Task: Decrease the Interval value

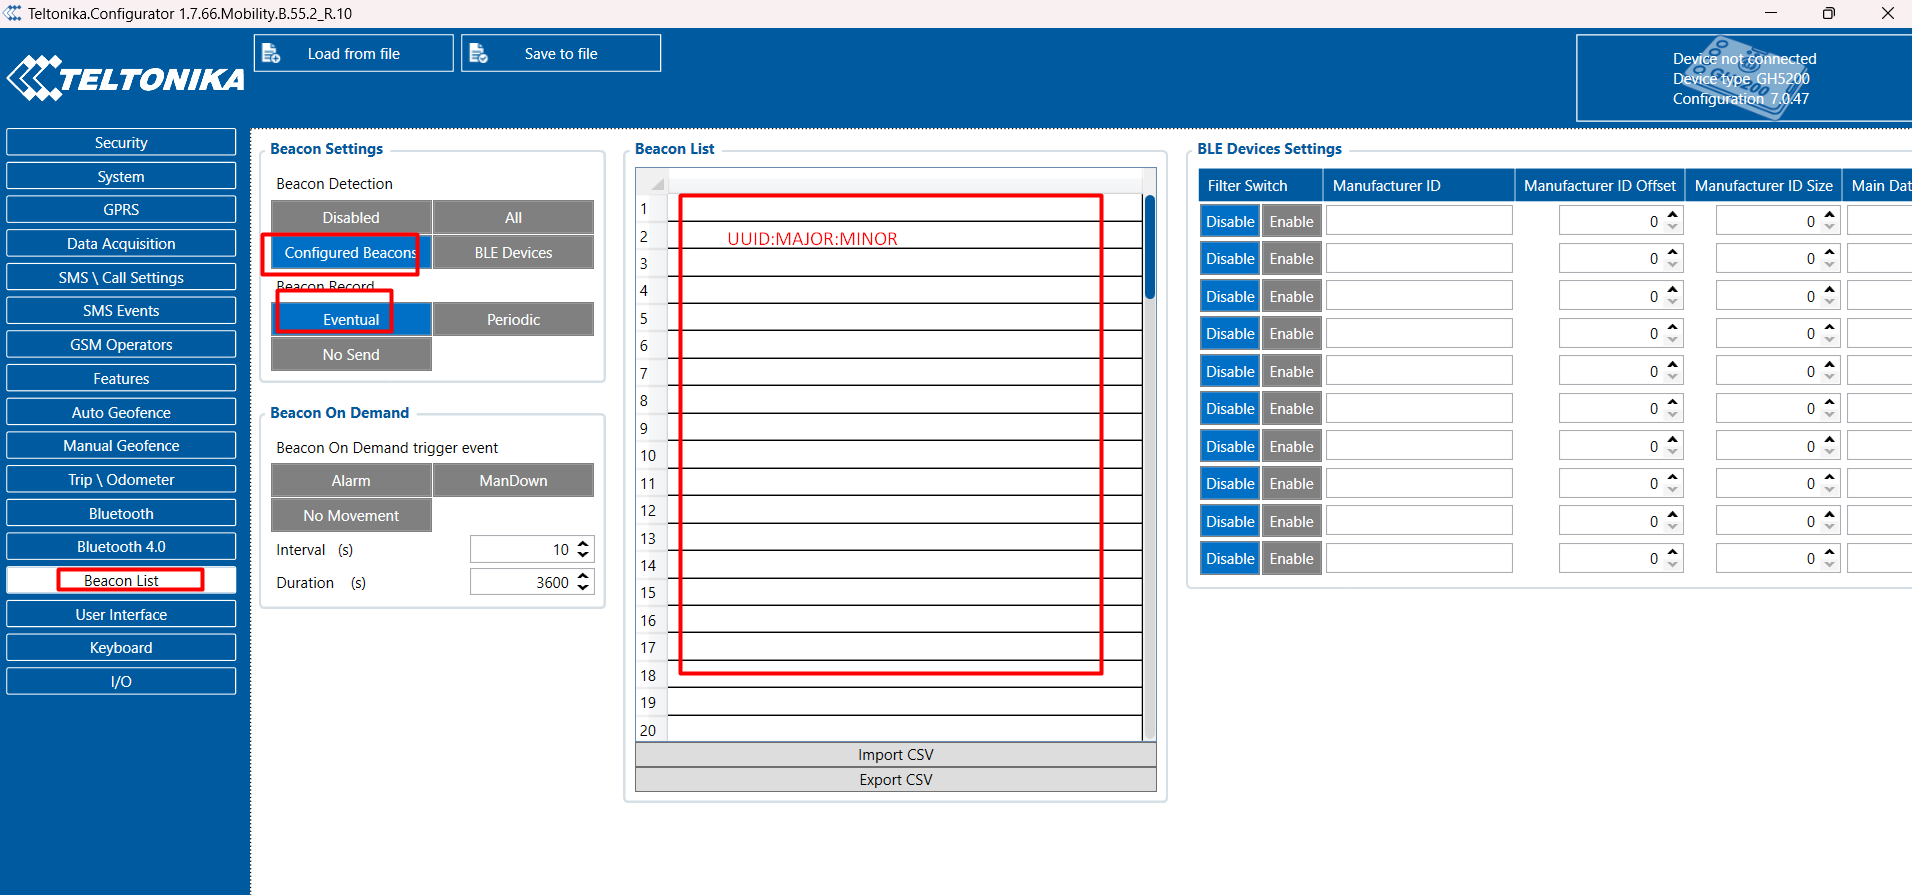Action: click(584, 555)
